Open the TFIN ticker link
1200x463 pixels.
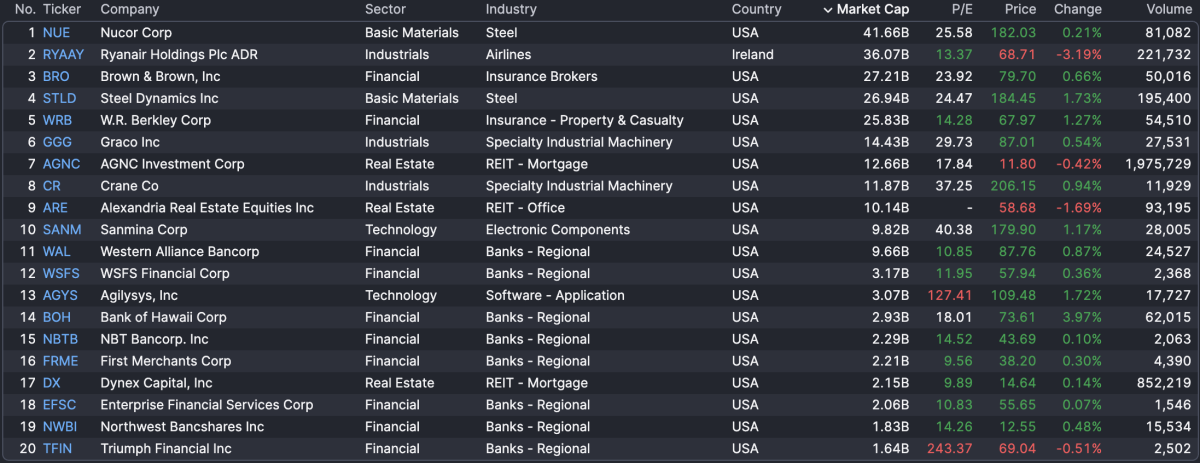[x=57, y=449]
